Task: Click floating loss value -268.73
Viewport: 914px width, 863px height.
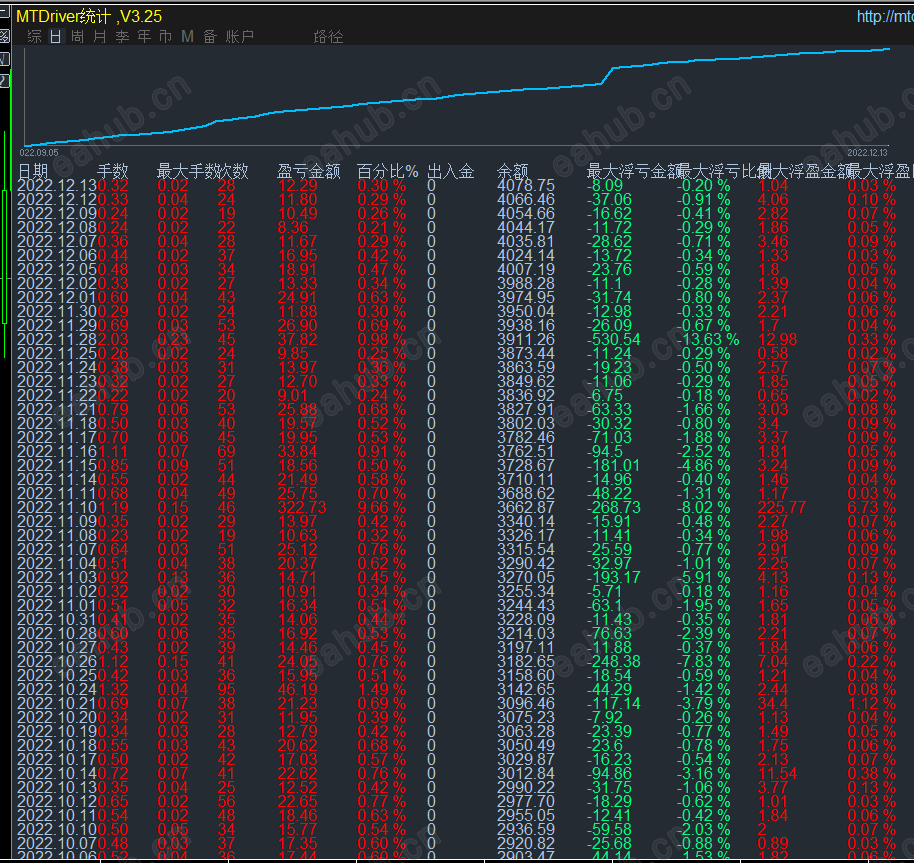Action: coord(613,508)
